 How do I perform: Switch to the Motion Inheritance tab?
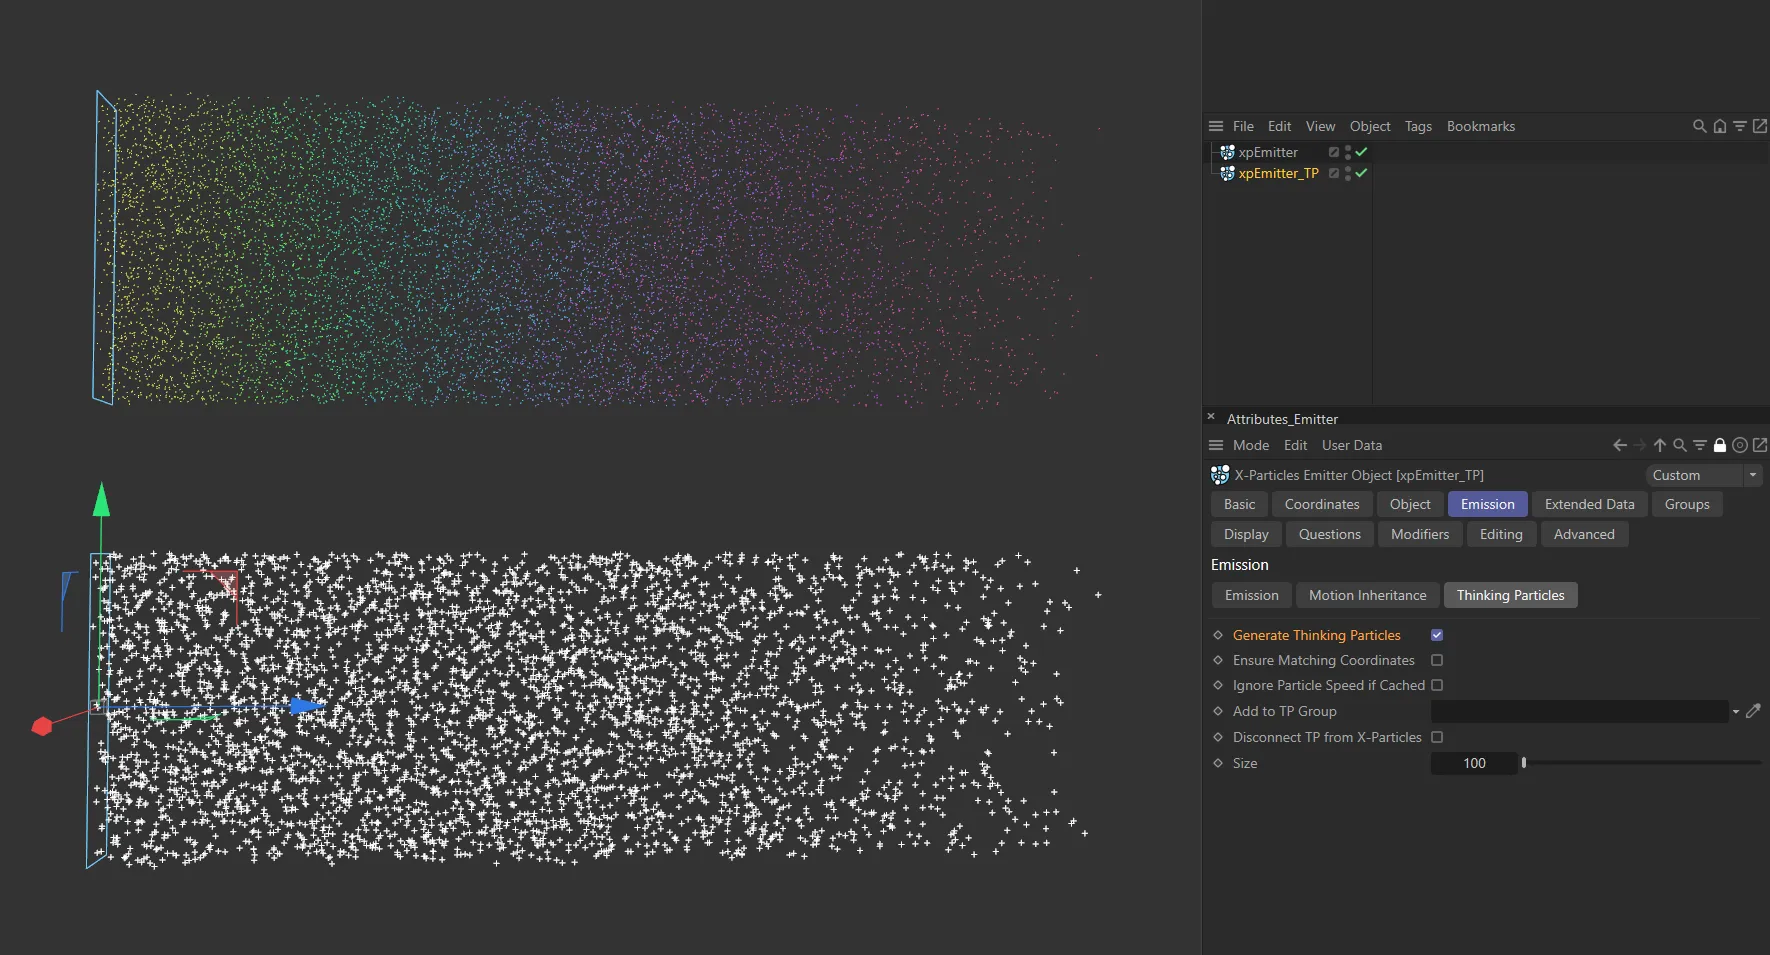(1367, 595)
